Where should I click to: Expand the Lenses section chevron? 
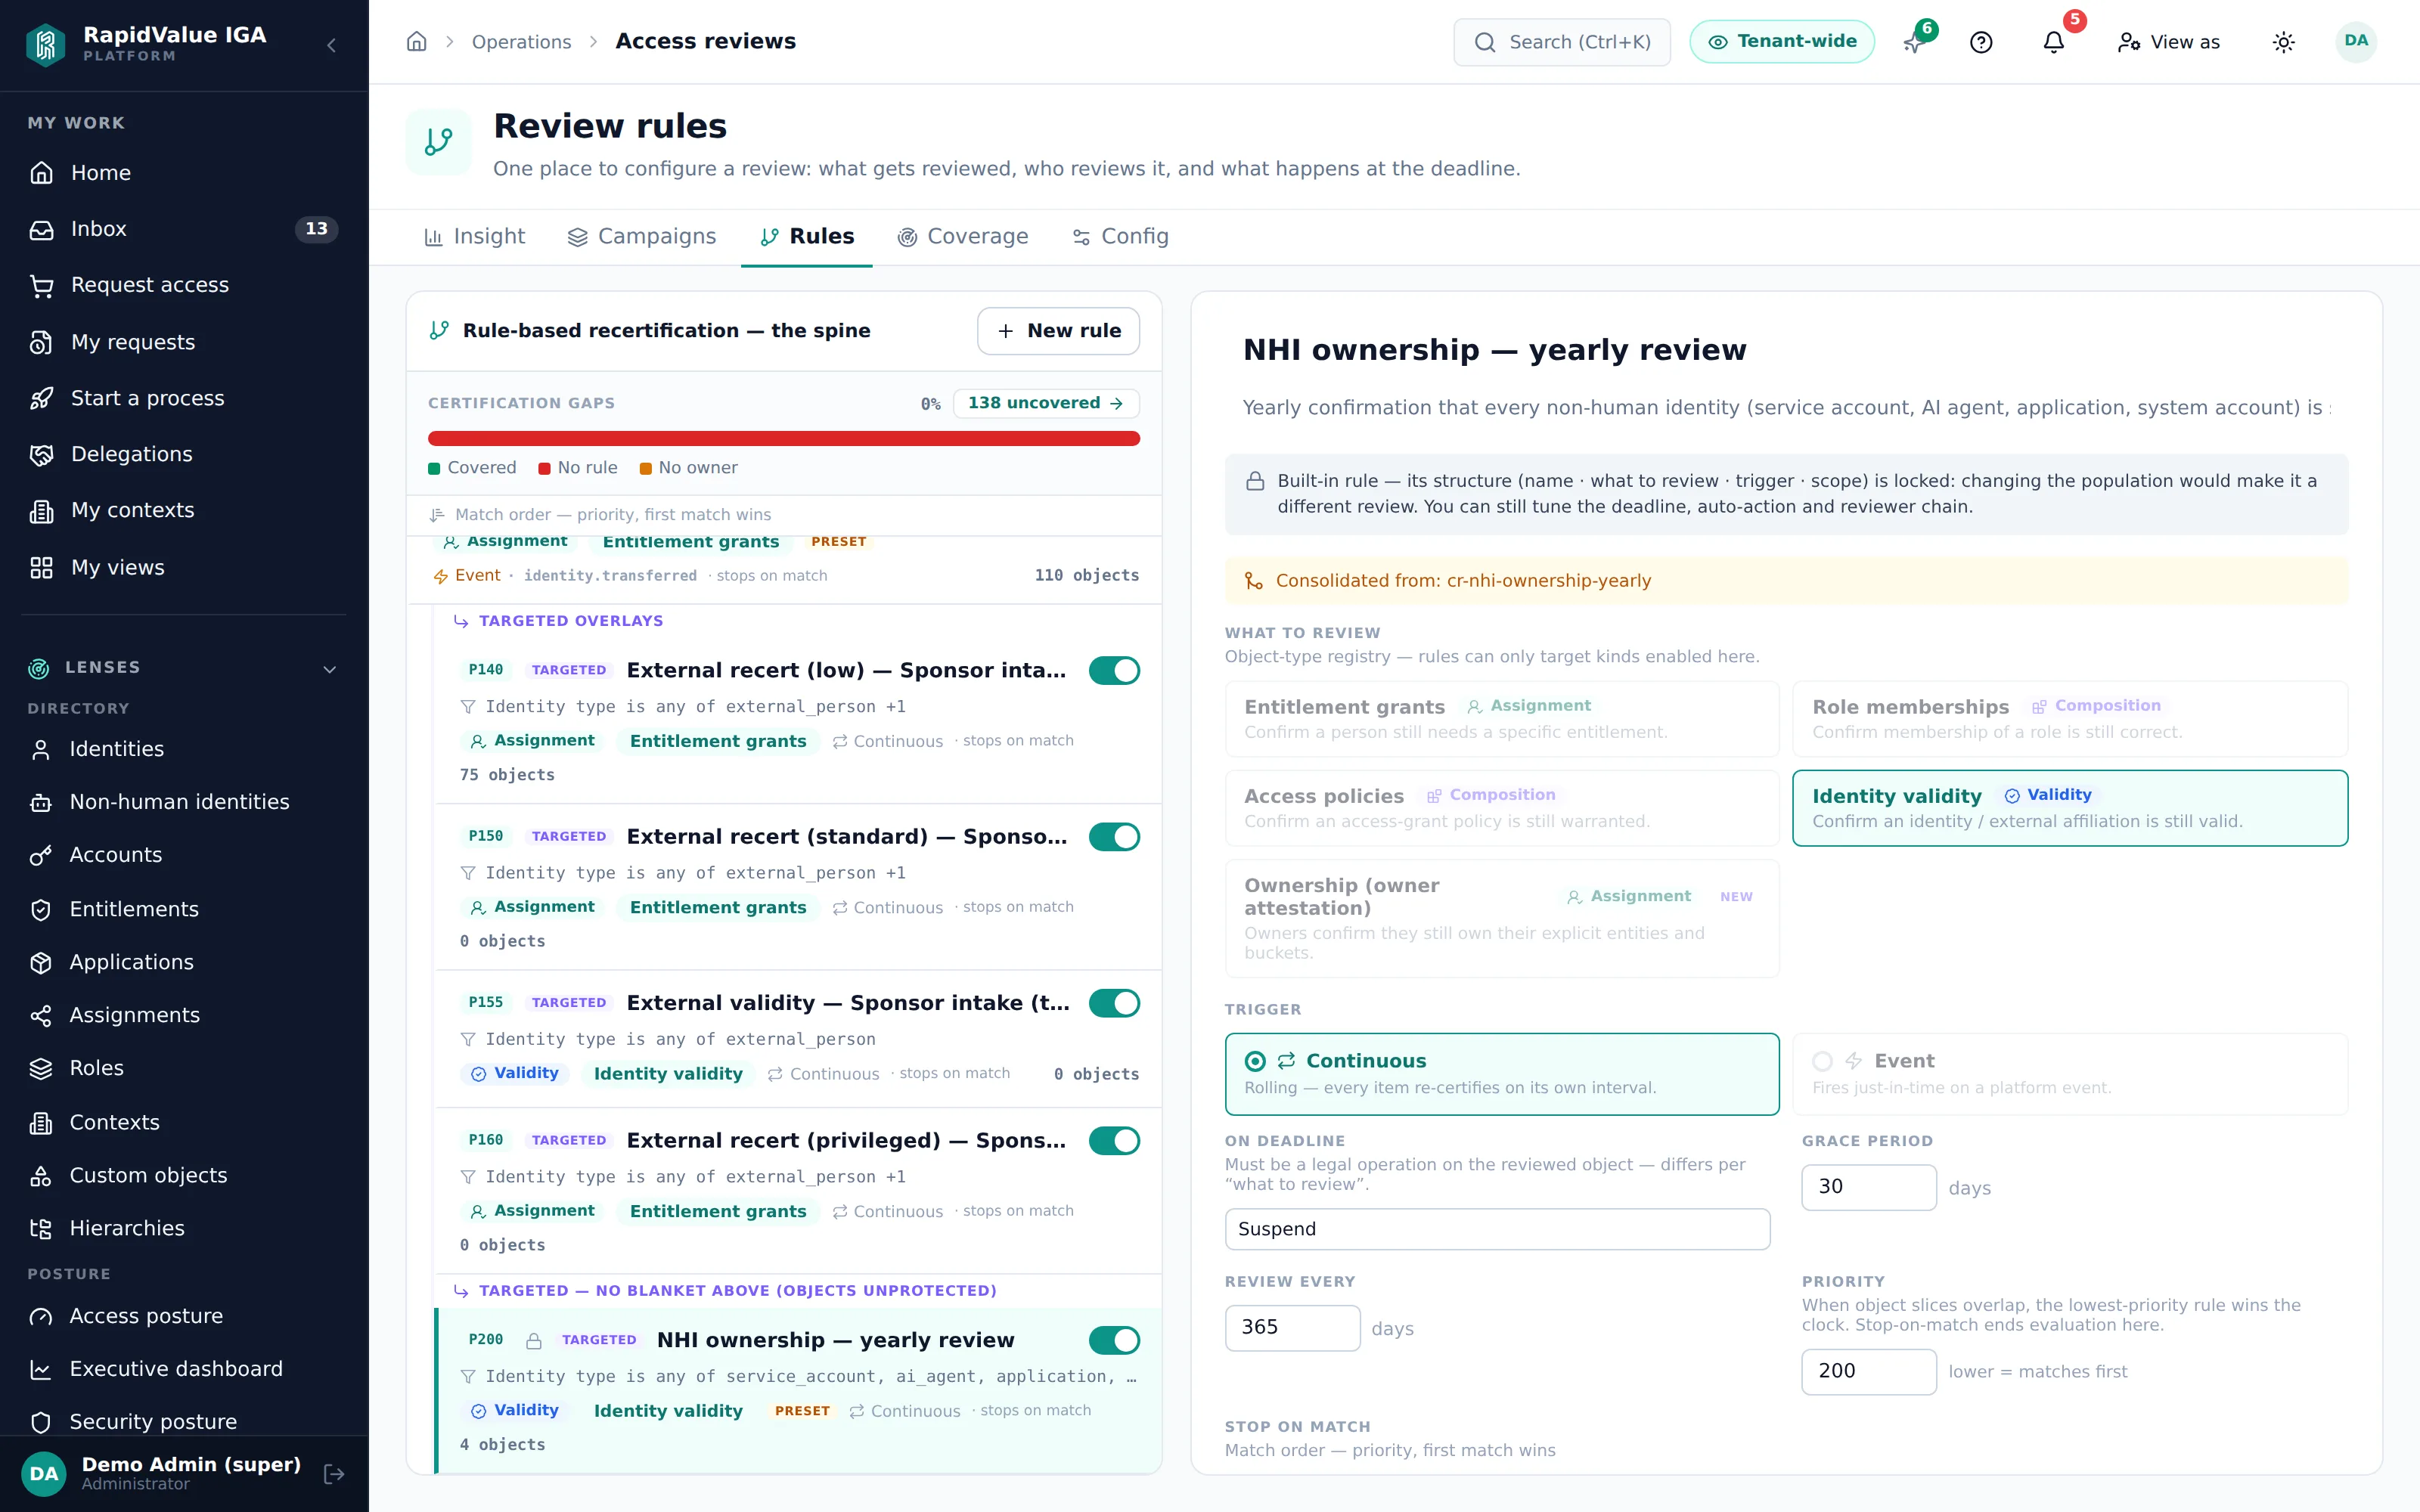(330, 669)
